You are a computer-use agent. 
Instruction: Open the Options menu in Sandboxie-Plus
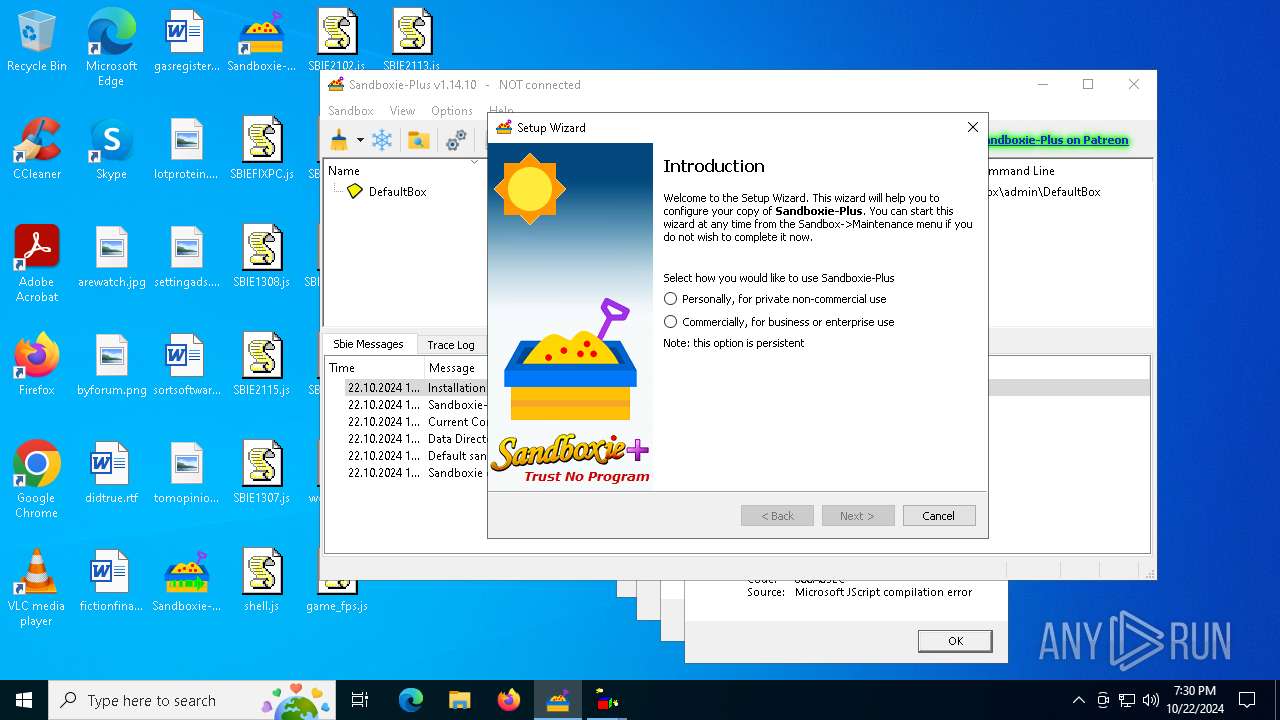(452, 111)
